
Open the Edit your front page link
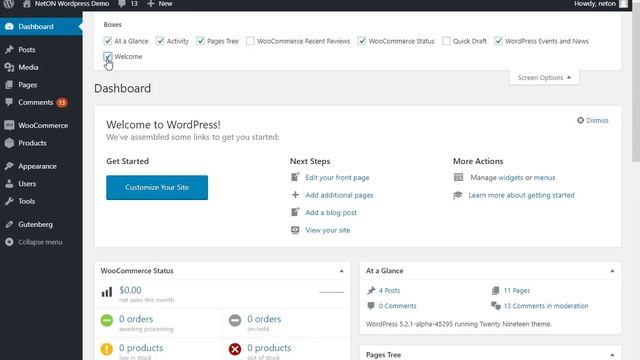pyautogui.click(x=337, y=178)
